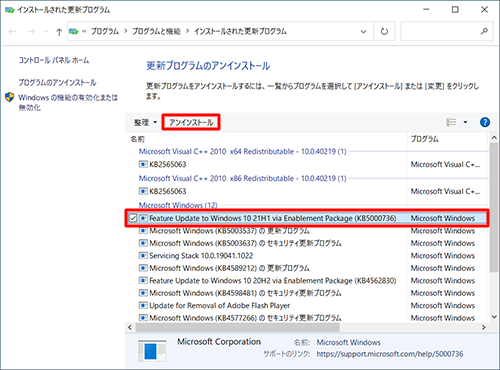Expand the view options dropdown arrow

(x=465, y=122)
